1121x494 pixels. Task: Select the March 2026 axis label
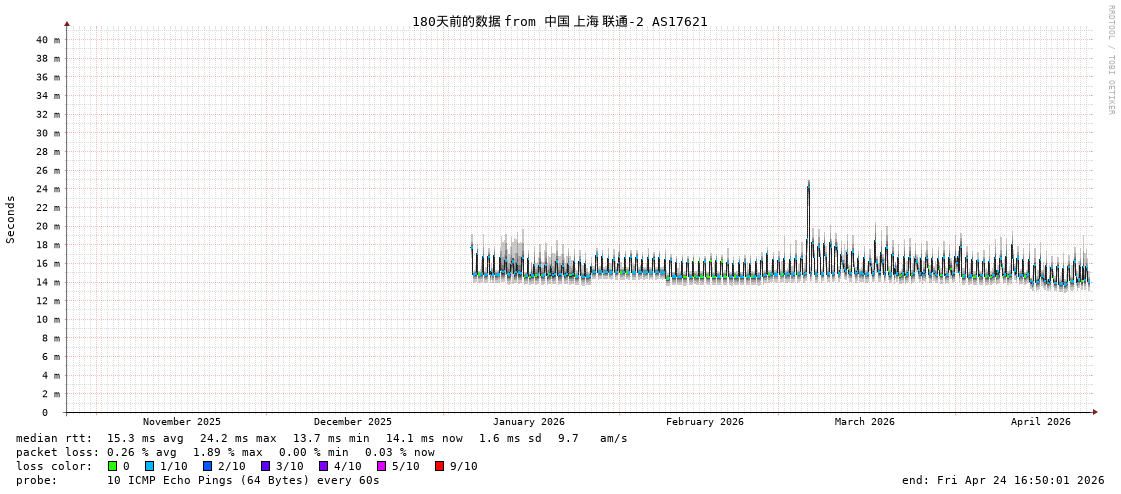[x=865, y=422]
